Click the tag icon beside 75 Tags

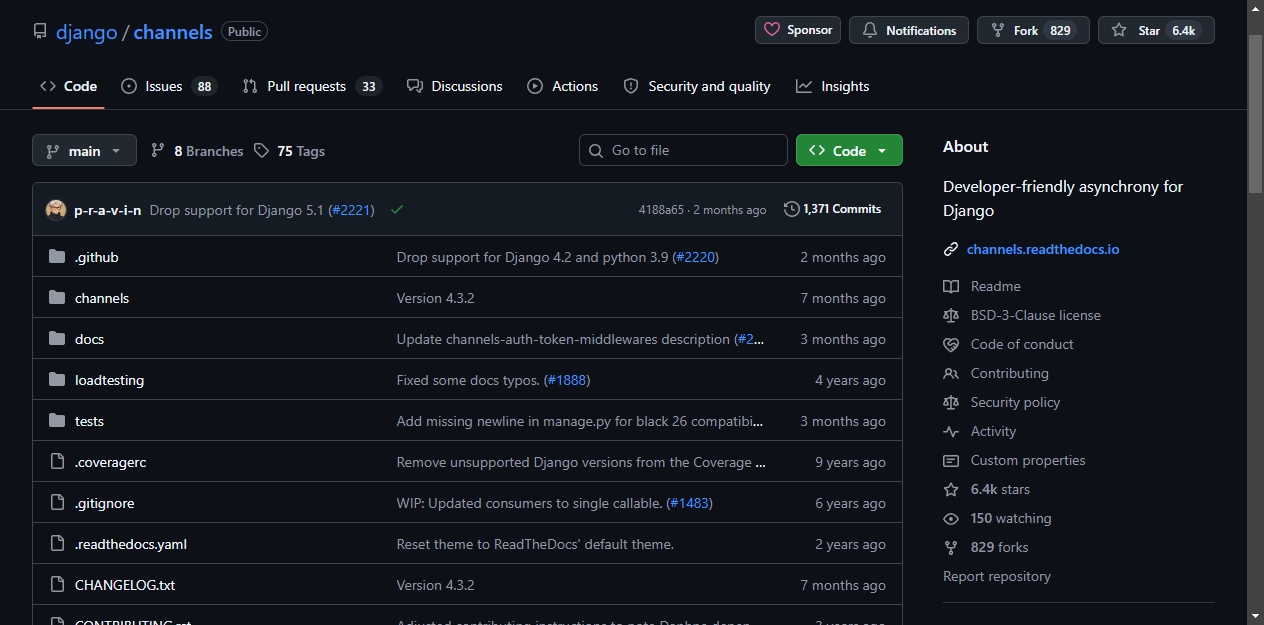[261, 150]
